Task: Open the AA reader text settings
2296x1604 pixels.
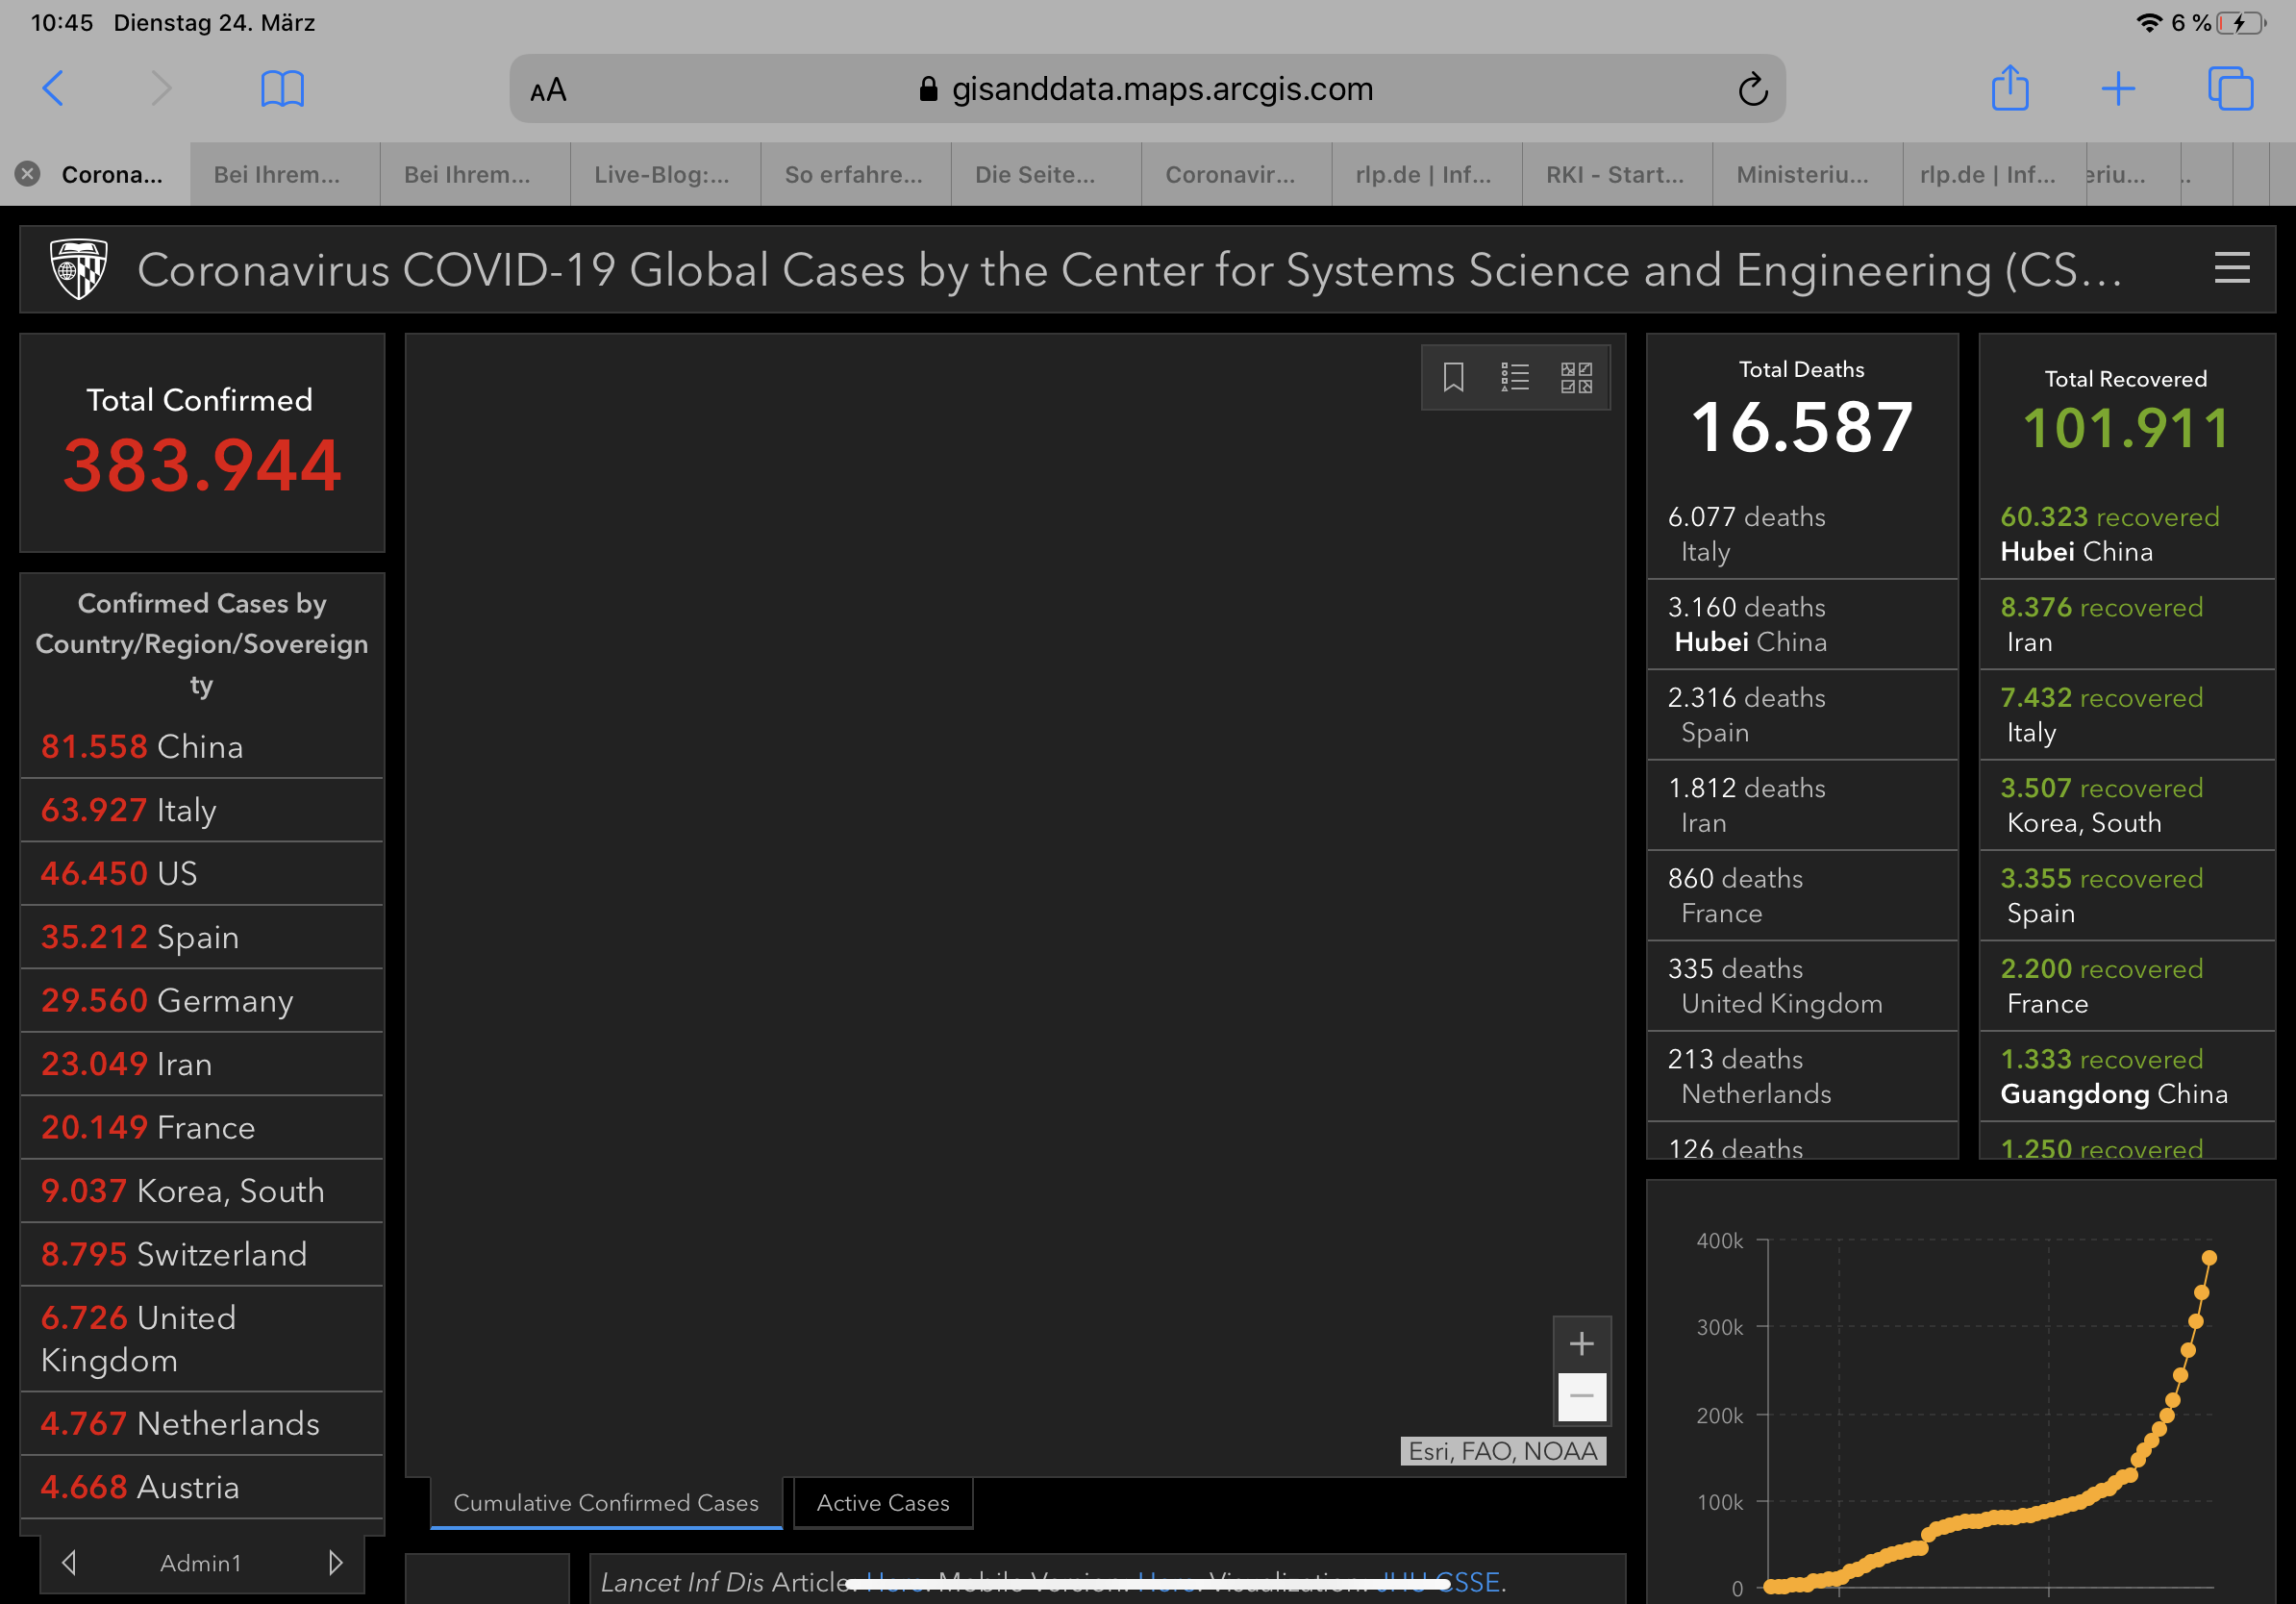Action: pos(548,90)
